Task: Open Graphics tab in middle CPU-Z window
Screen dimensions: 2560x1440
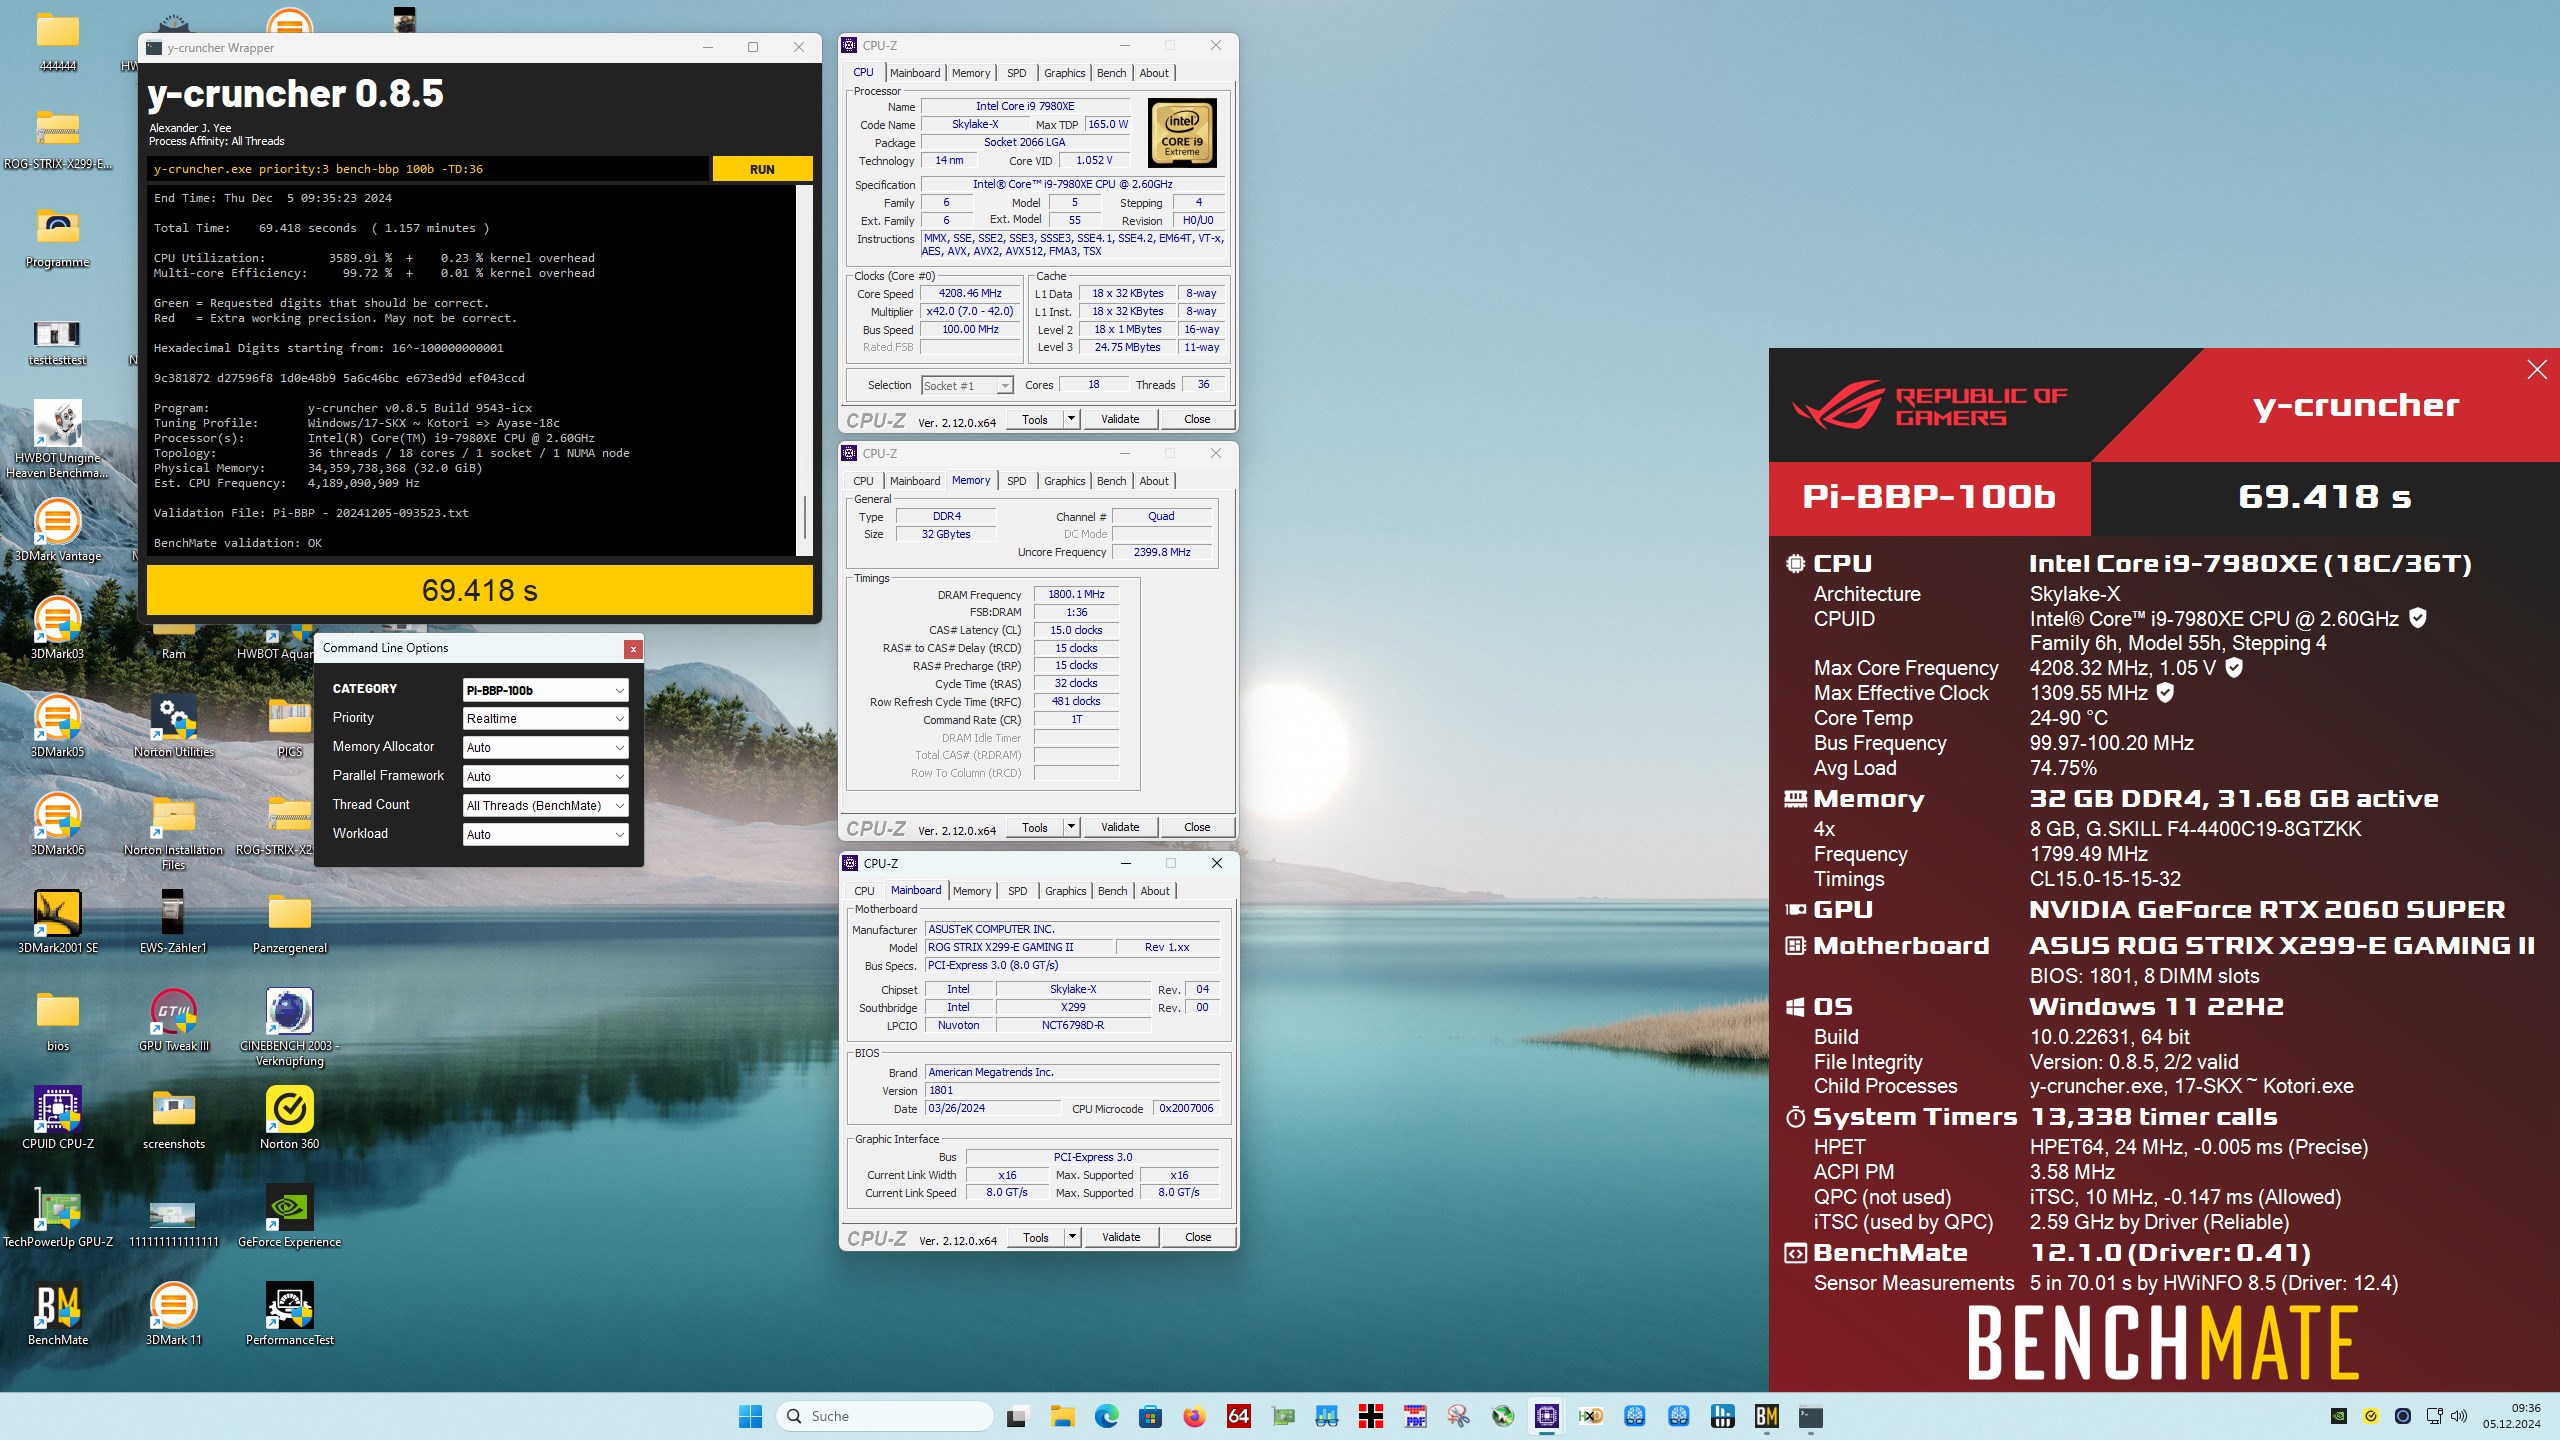Action: (x=1064, y=481)
